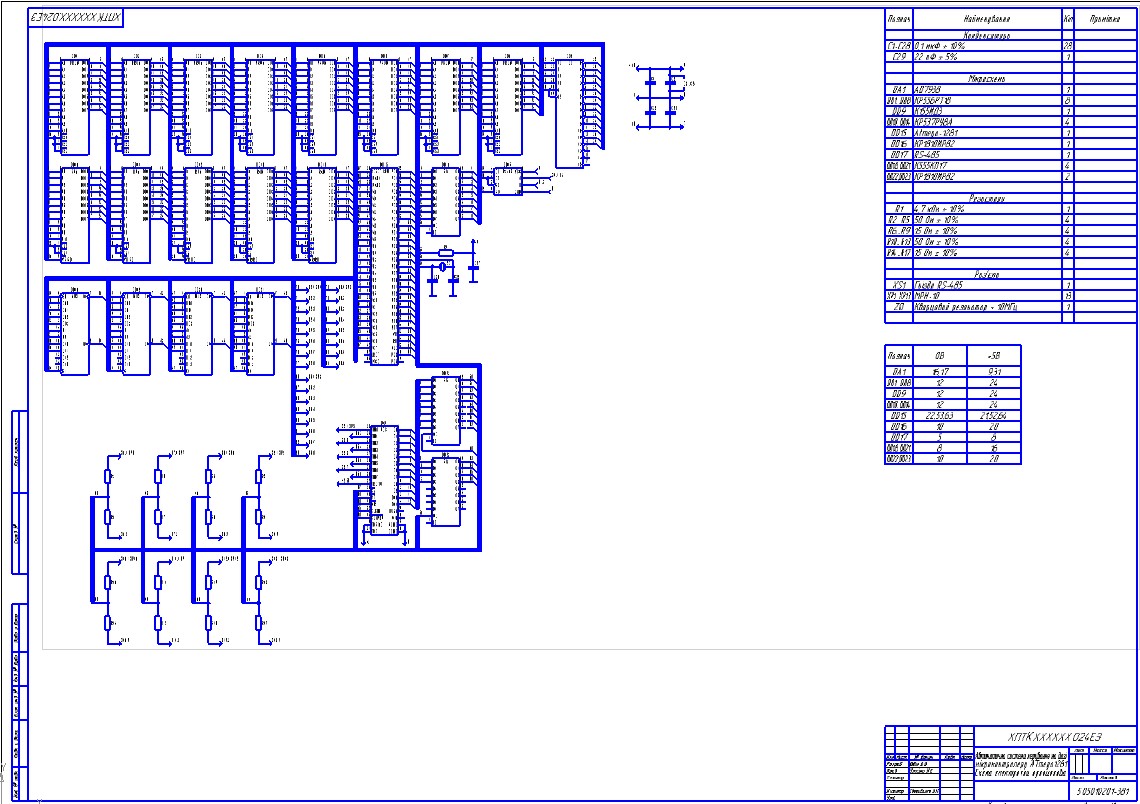Select the decoupling capacitor bank at schematic top right
The height and width of the screenshot is (804, 1140).
pyautogui.click(x=660, y=97)
